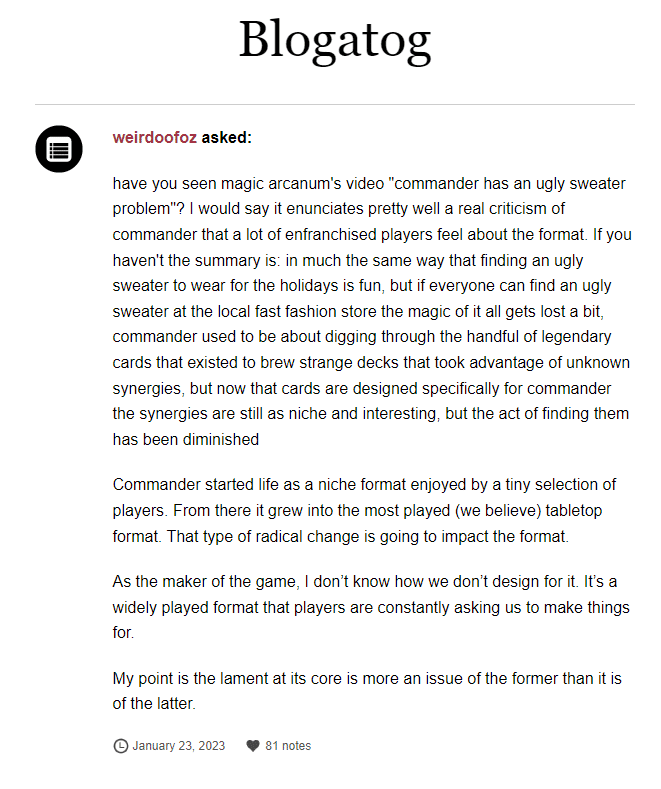This screenshot has height=789, width=661.
Task: View the 81 notes on this post
Action: pyautogui.click(x=288, y=745)
